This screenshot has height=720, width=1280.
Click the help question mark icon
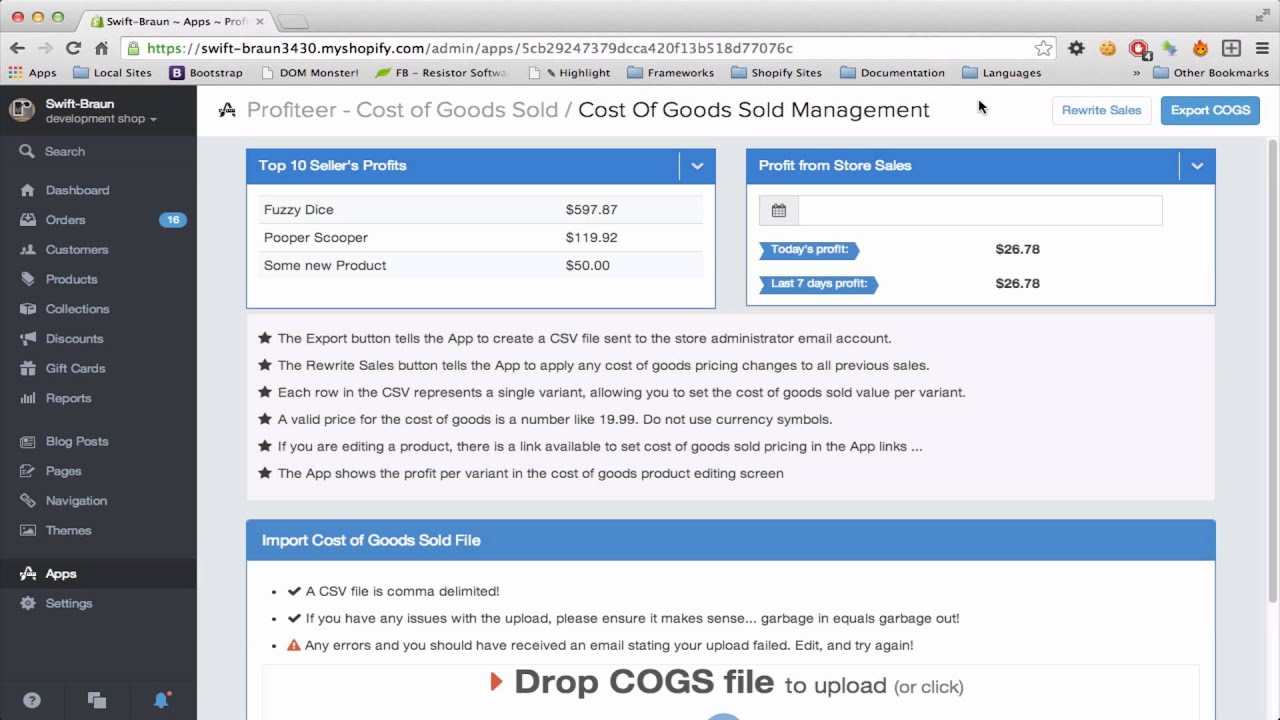tap(32, 700)
